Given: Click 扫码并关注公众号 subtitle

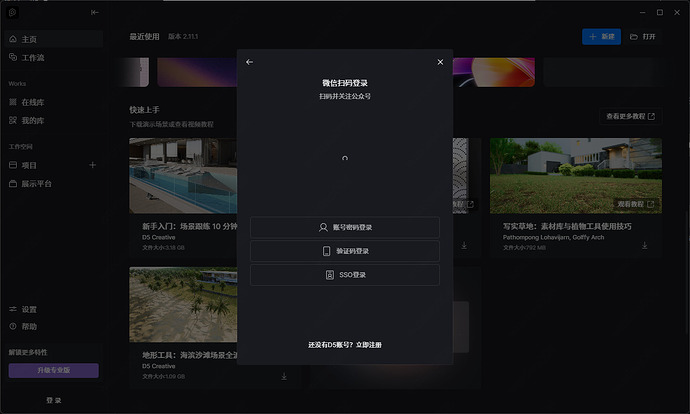Looking at the screenshot, I should tap(345, 96).
